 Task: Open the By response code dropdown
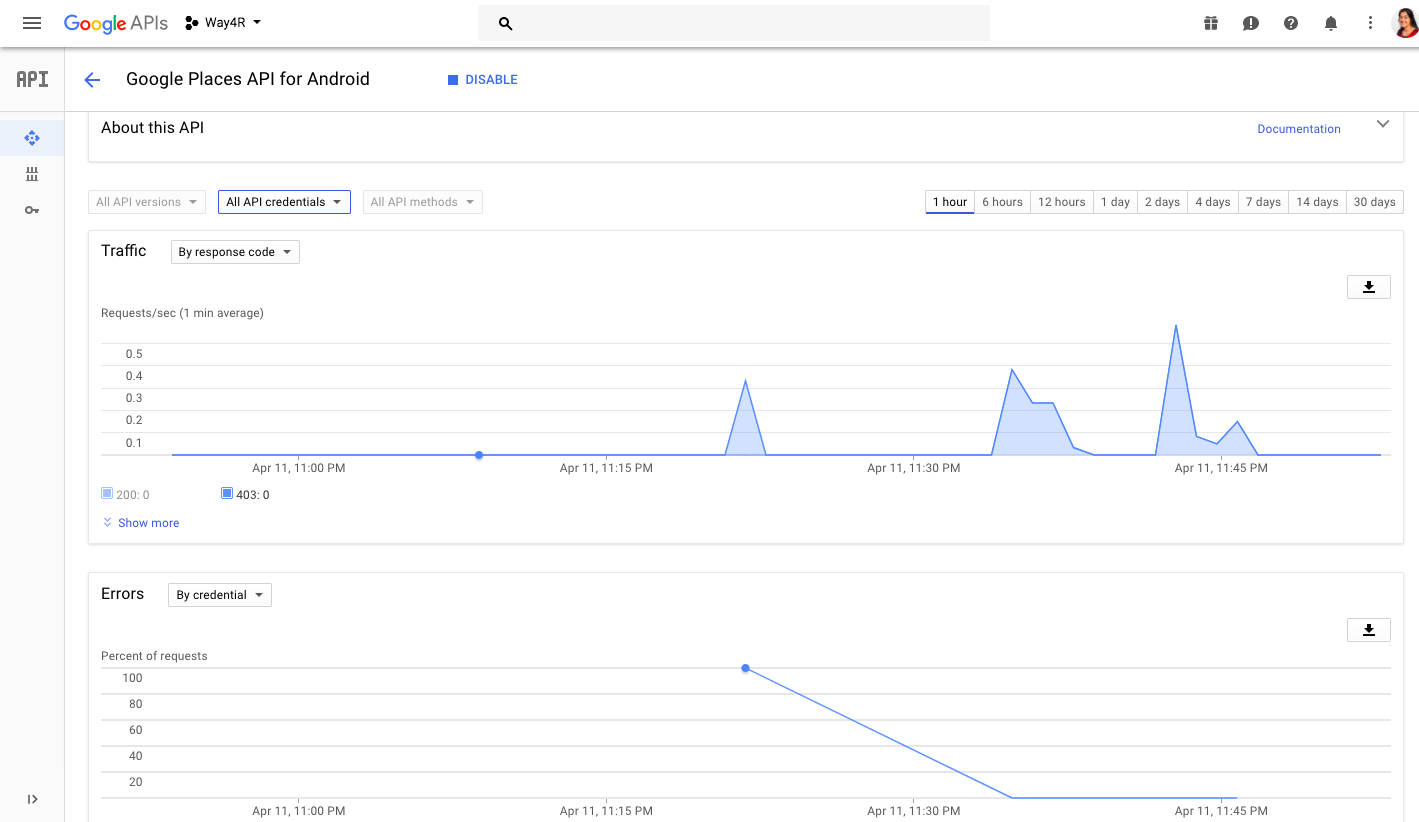pyautogui.click(x=235, y=252)
